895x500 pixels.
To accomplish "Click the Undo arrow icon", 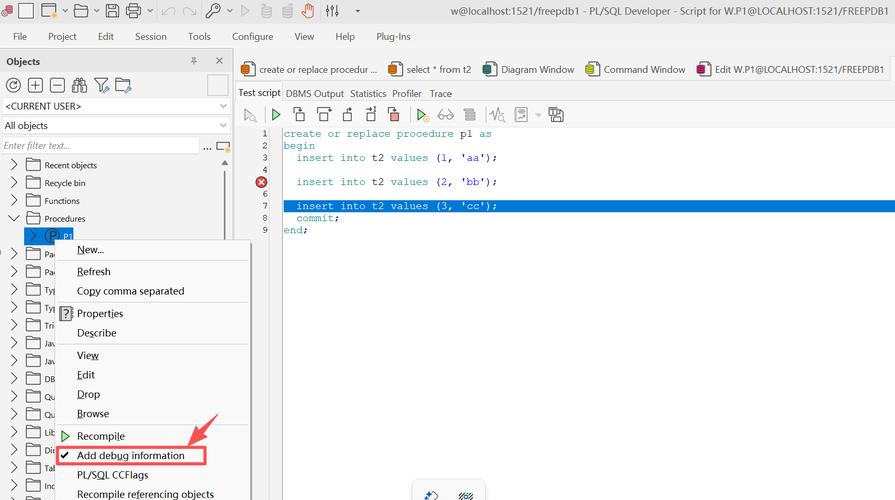I will [x=168, y=11].
